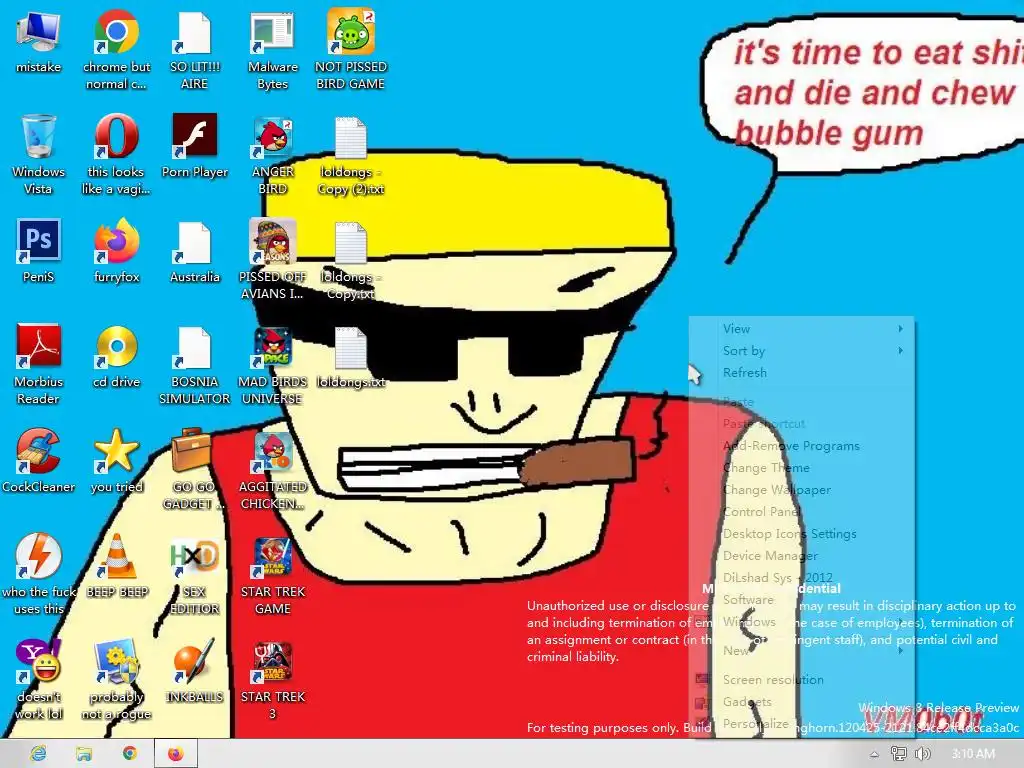The height and width of the screenshot is (768, 1024).
Task: Select 'Add-Remove Programs' context menu entry
Action: [791, 445]
